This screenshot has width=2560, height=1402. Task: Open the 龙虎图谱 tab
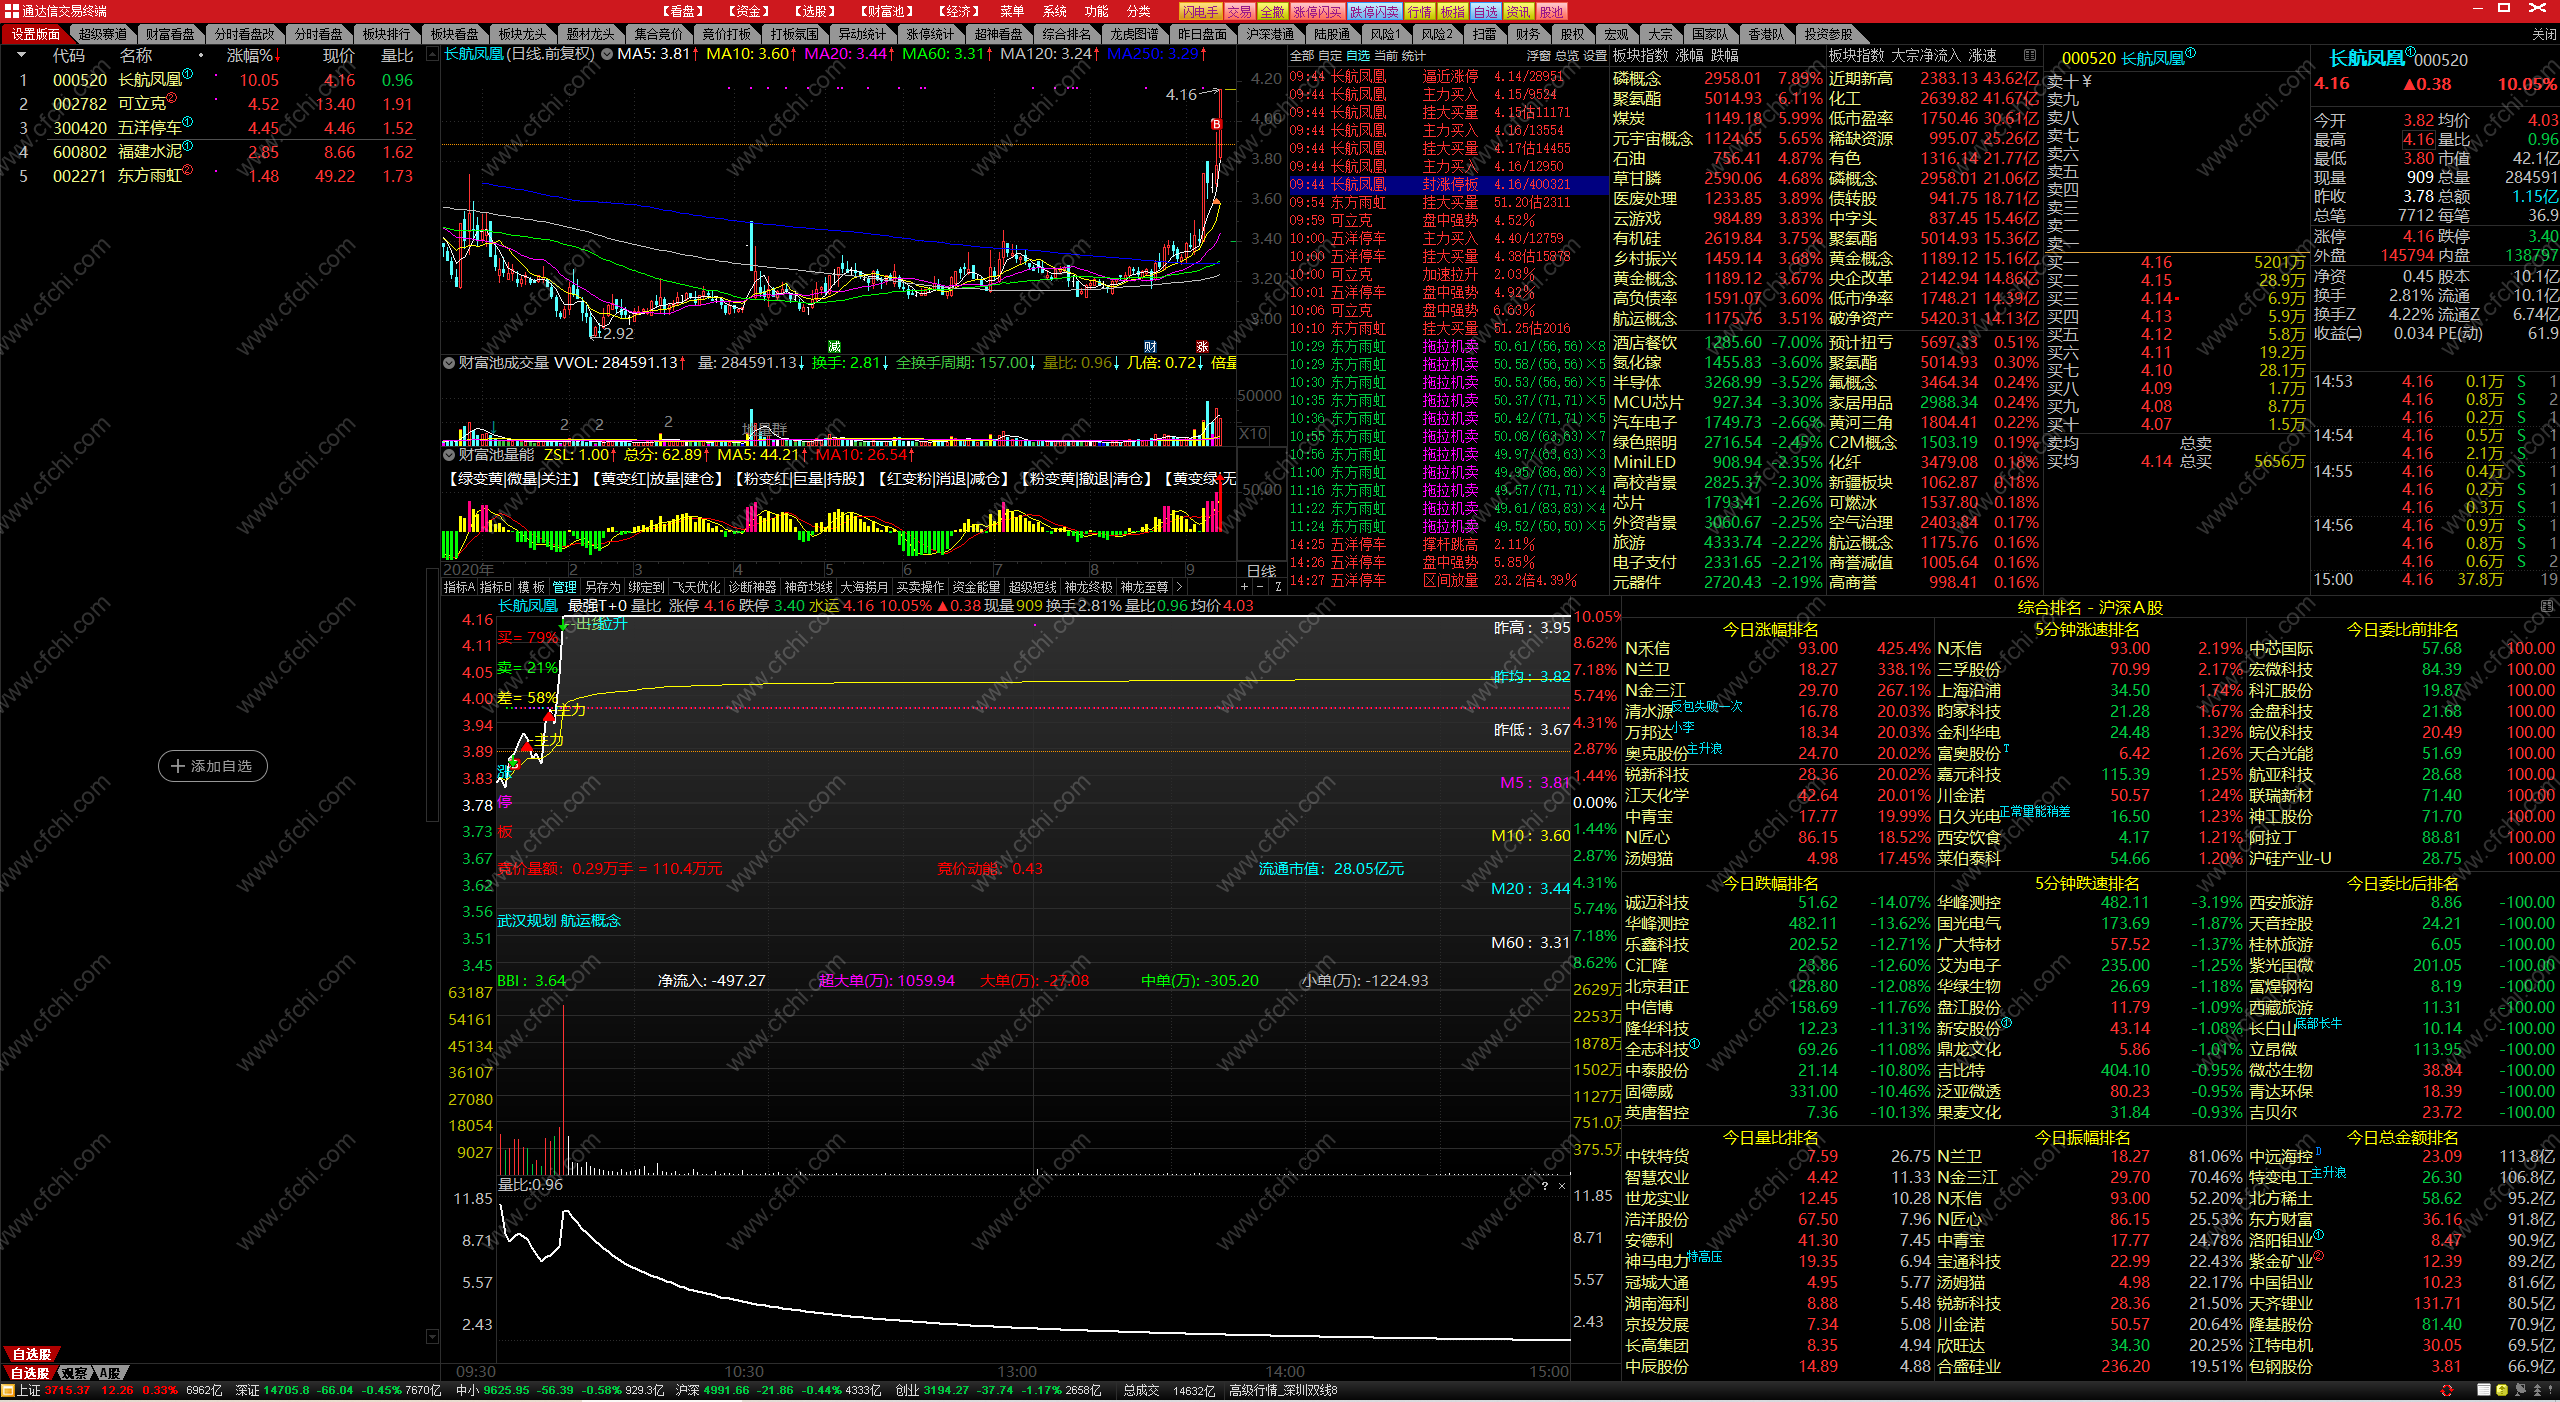coord(1134,34)
